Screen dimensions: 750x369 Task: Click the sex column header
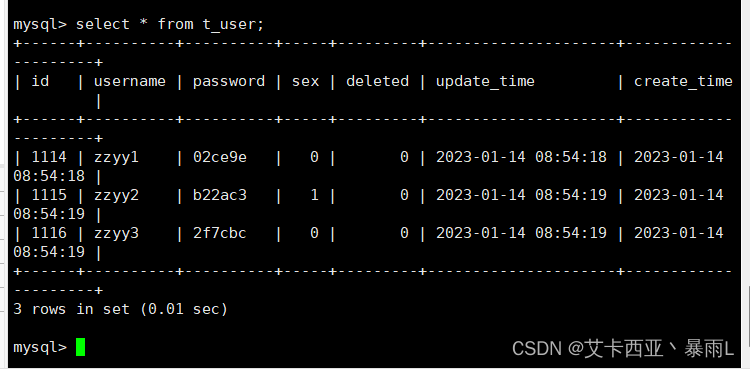[305, 81]
